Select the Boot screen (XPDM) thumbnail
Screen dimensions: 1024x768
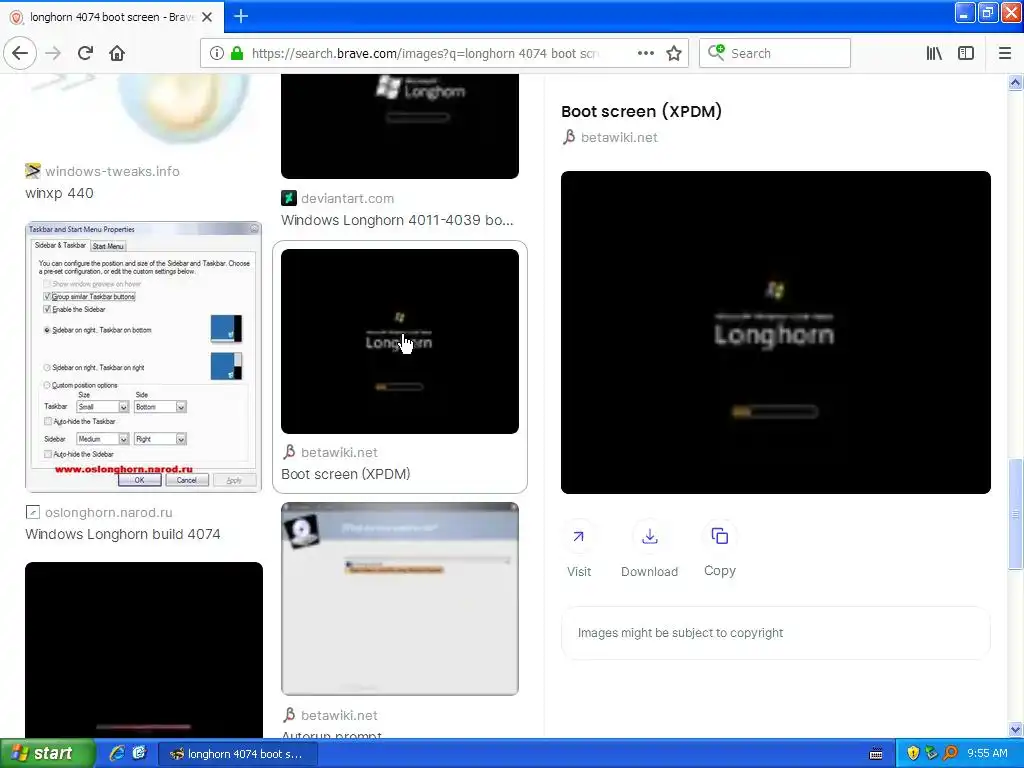click(x=400, y=341)
